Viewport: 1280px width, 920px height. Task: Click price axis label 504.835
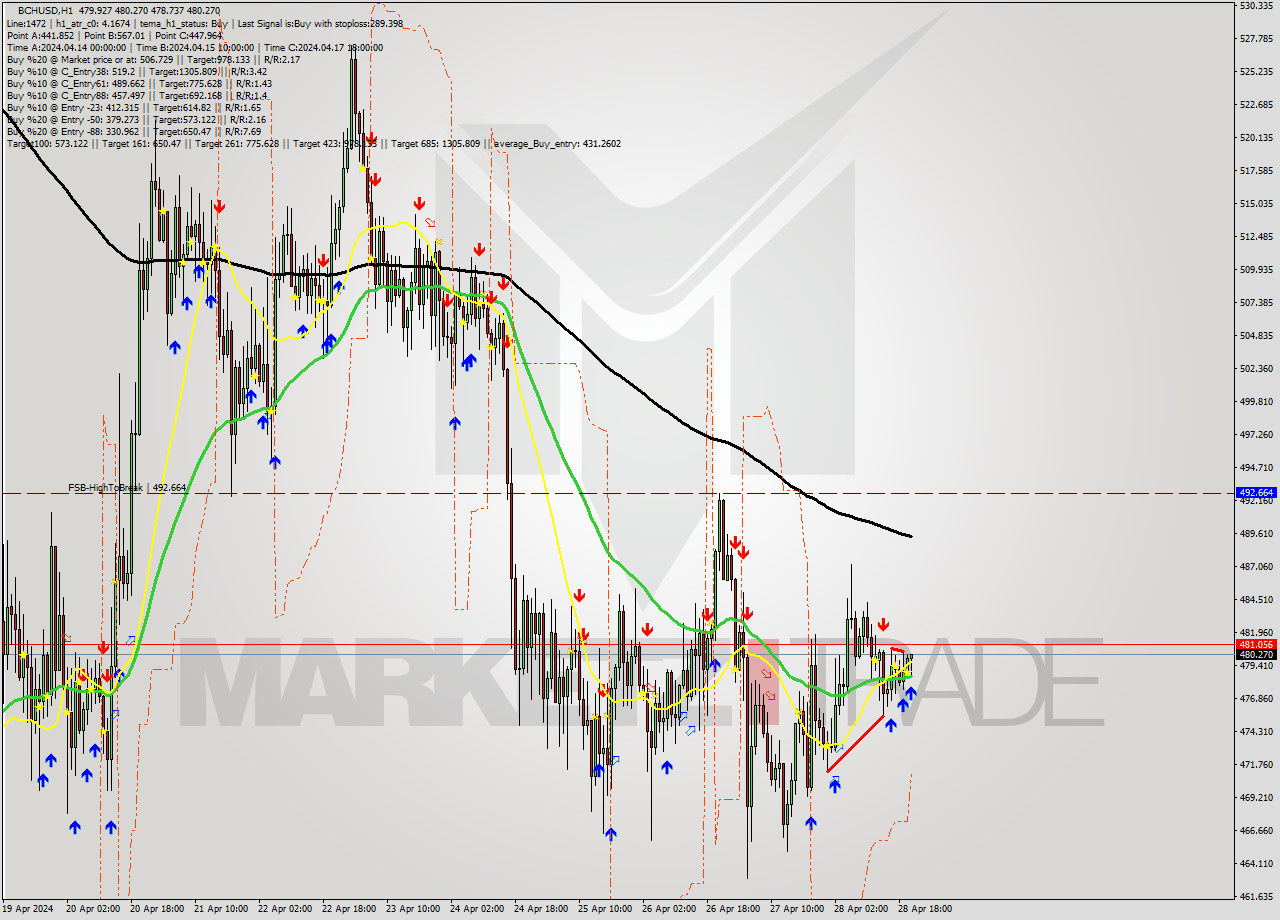(x=1255, y=335)
